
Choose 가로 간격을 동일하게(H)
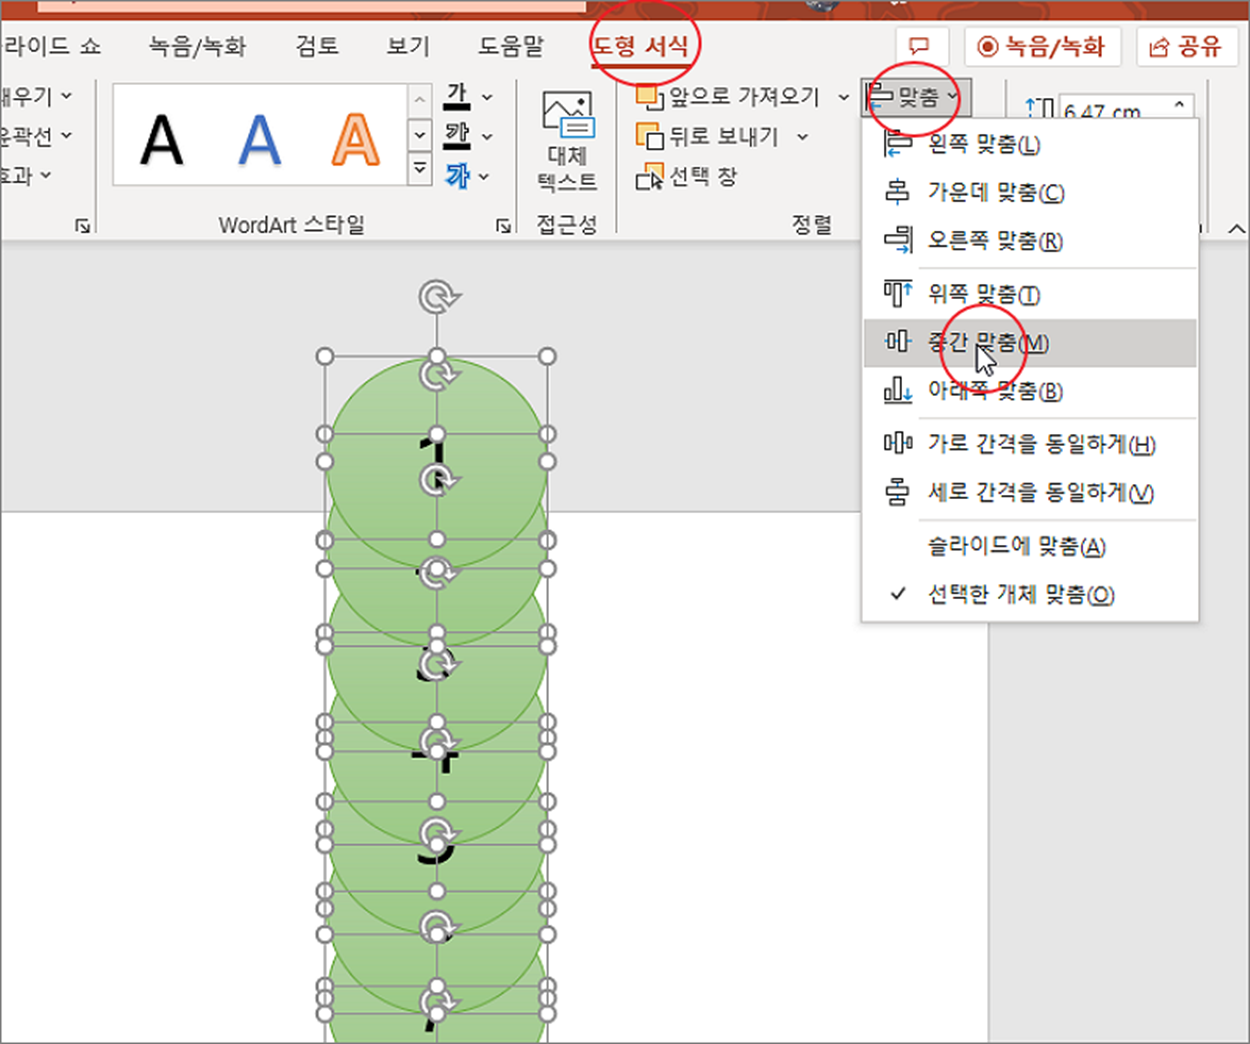click(1030, 444)
